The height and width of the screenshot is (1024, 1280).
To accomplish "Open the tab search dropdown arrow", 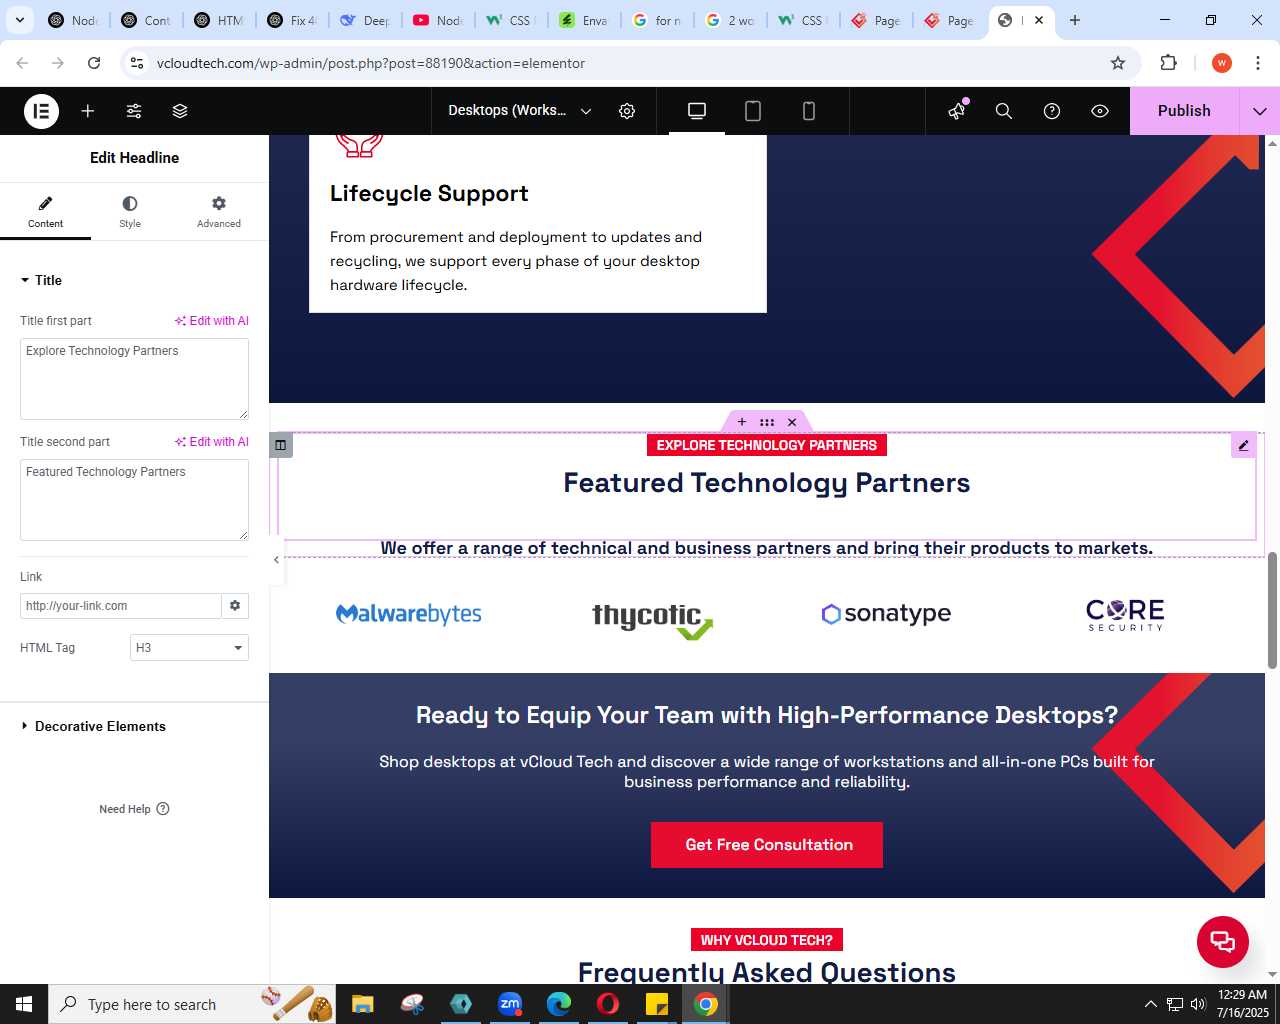I will click(20, 20).
